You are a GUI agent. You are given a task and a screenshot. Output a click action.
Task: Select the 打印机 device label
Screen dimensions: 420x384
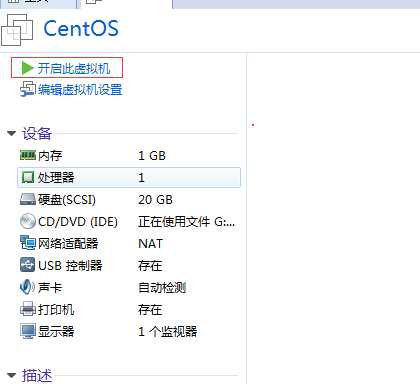click(x=56, y=309)
